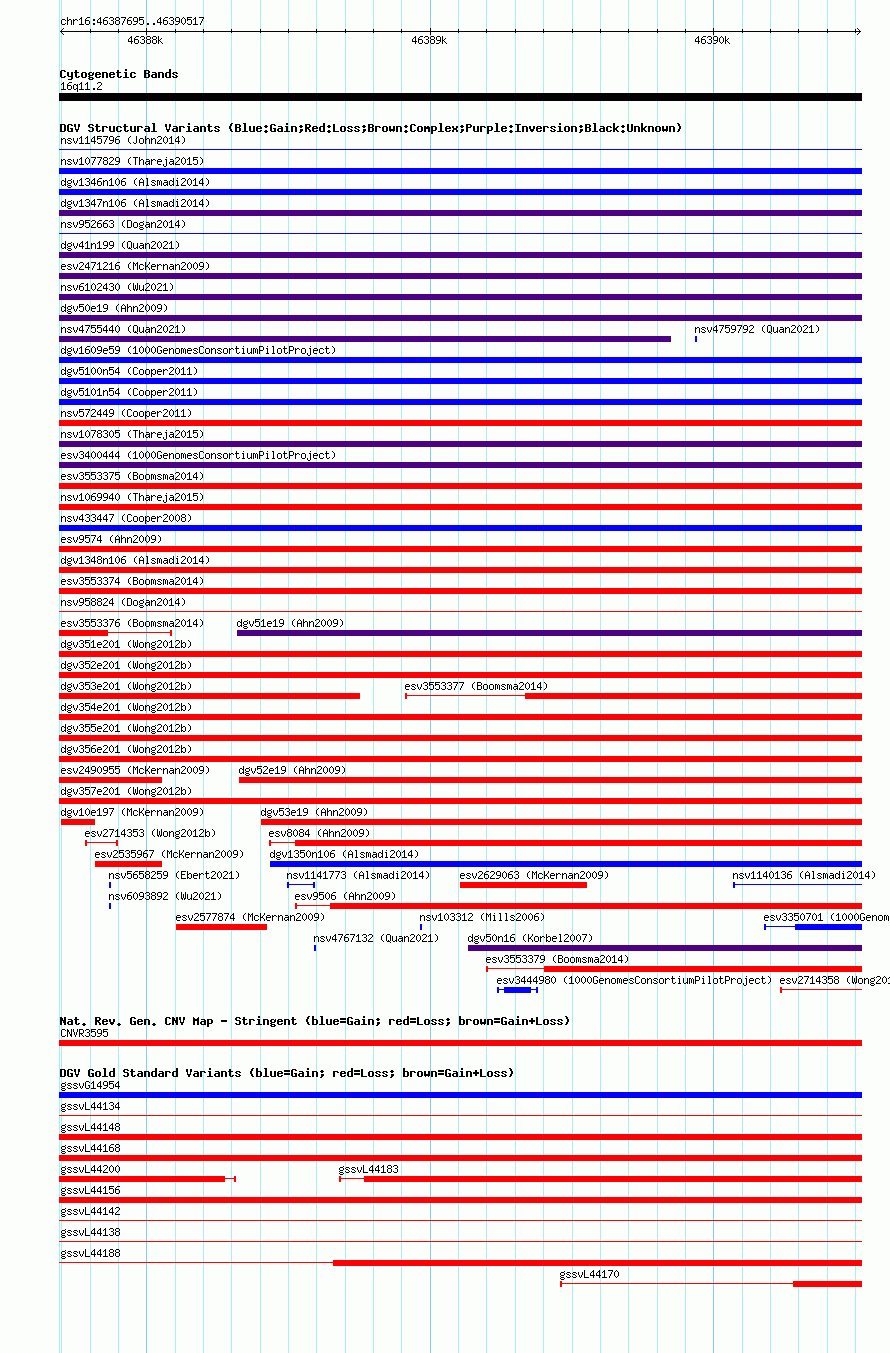Select esv8084 (Ahn2009) label
The image size is (890, 1353).
tap(319, 833)
